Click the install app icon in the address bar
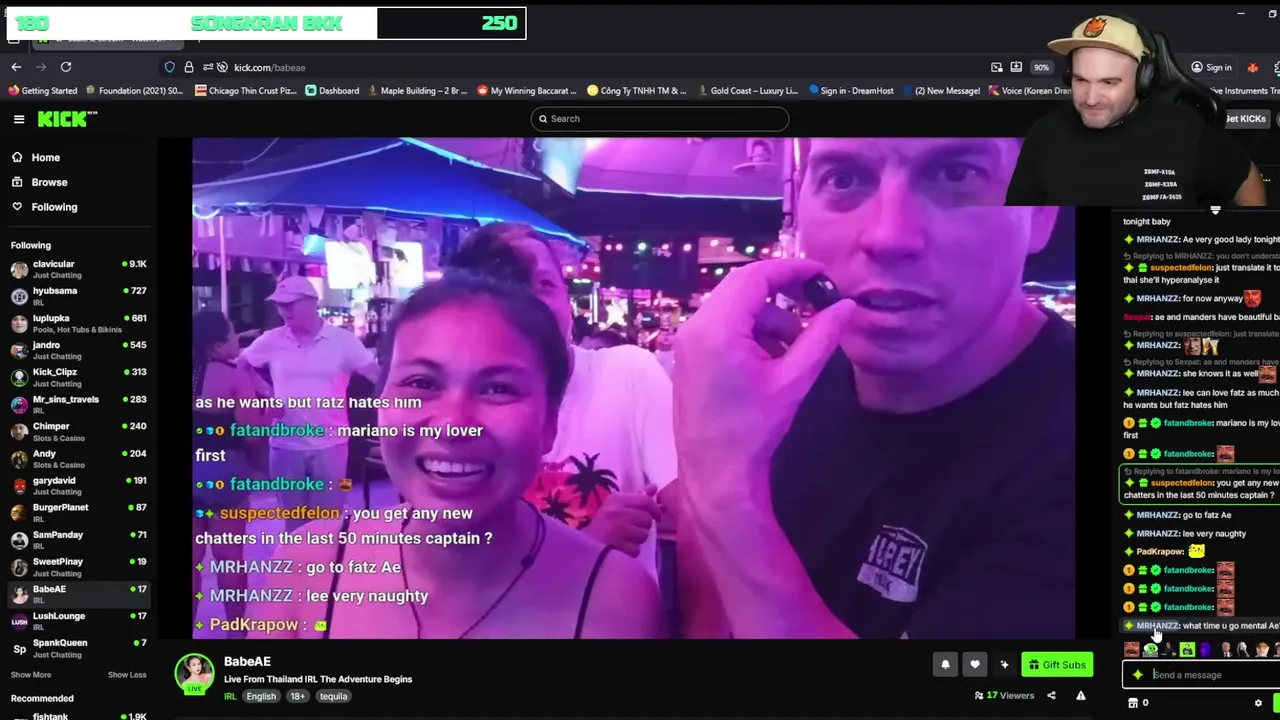This screenshot has height=720, width=1280. [x=1016, y=67]
